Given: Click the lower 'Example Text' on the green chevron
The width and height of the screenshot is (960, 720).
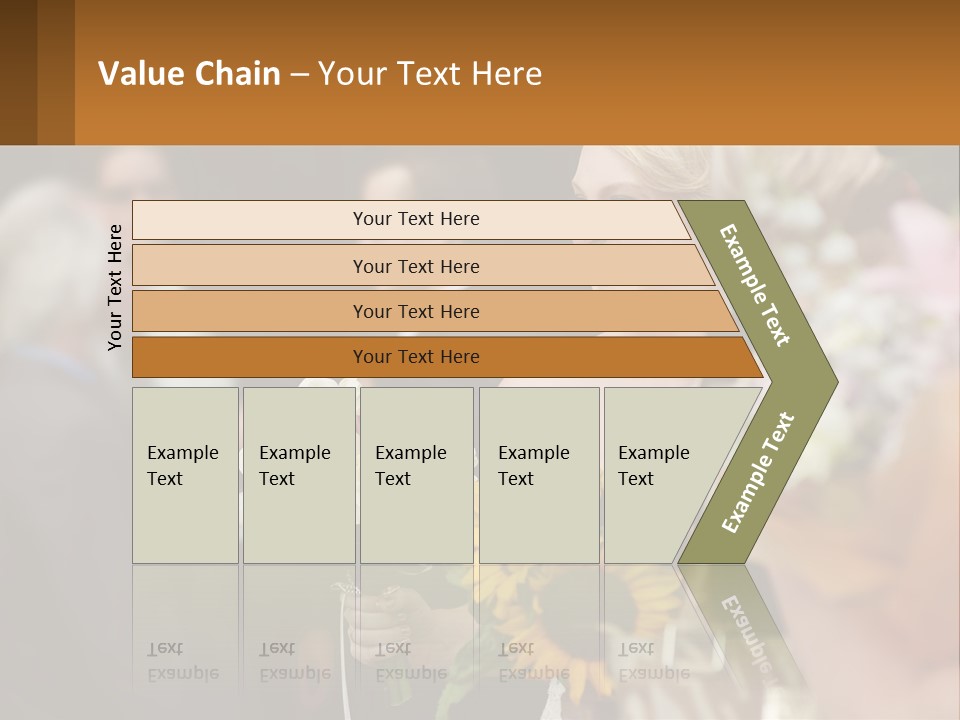Looking at the screenshot, I should coord(758,472).
